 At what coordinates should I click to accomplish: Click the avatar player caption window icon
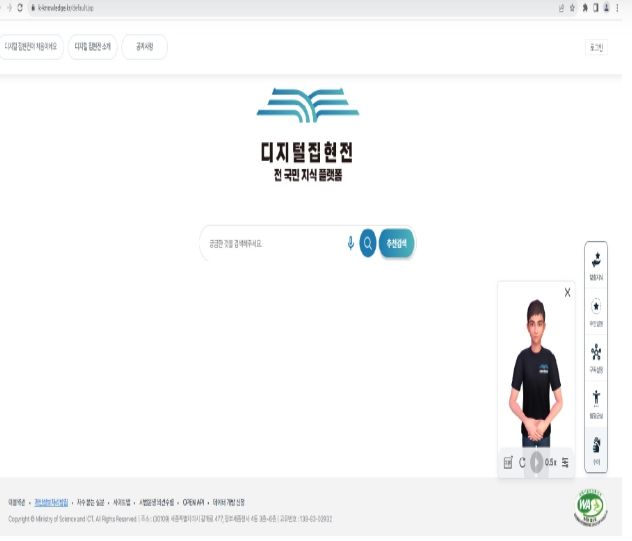[x=508, y=462]
